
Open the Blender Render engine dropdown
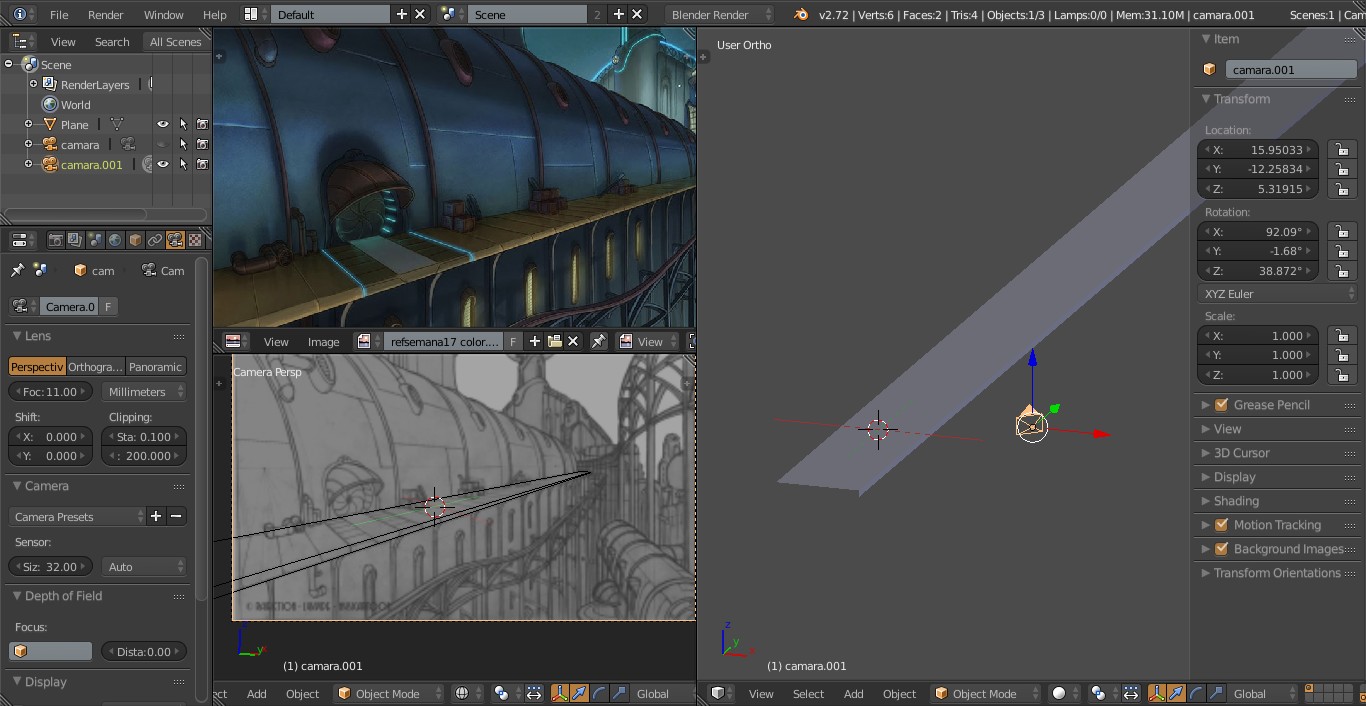point(720,14)
